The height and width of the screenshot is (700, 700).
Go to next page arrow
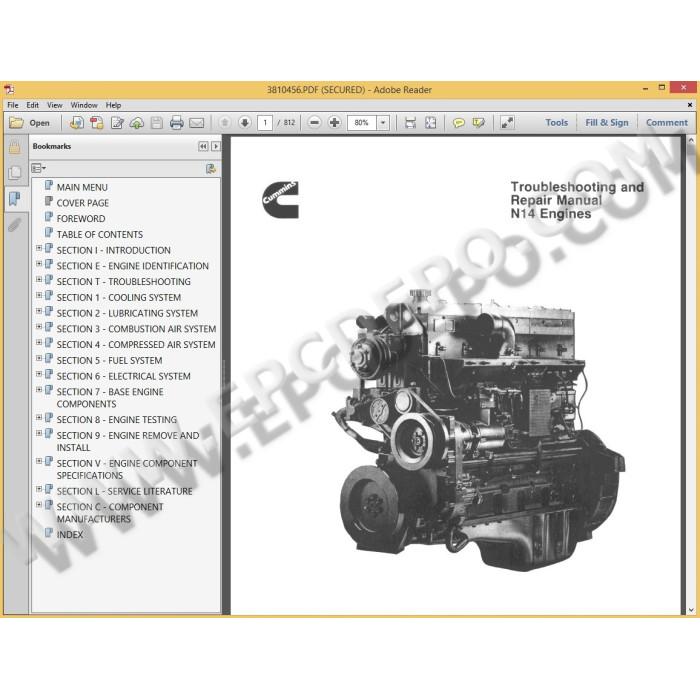pyautogui.click(x=245, y=122)
